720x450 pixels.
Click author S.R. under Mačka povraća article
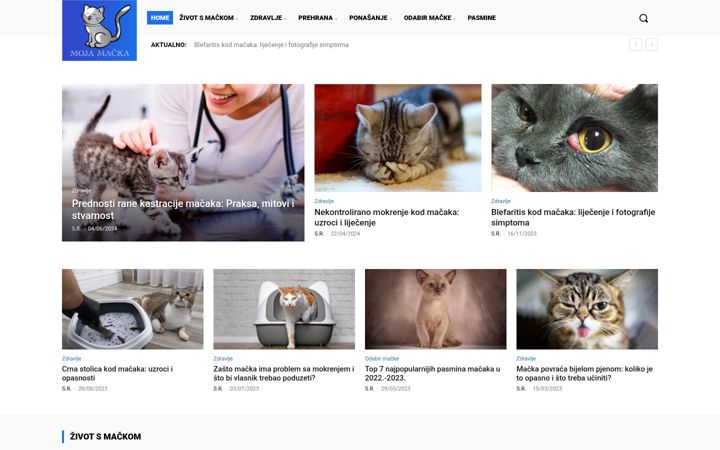521,388
